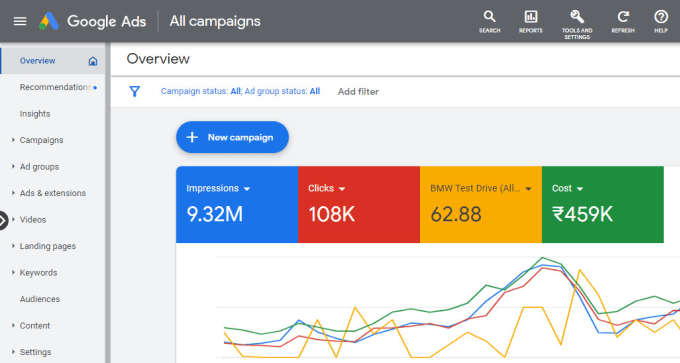Open Videos in the sidebar
This screenshot has width=680, height=363.
33,220
